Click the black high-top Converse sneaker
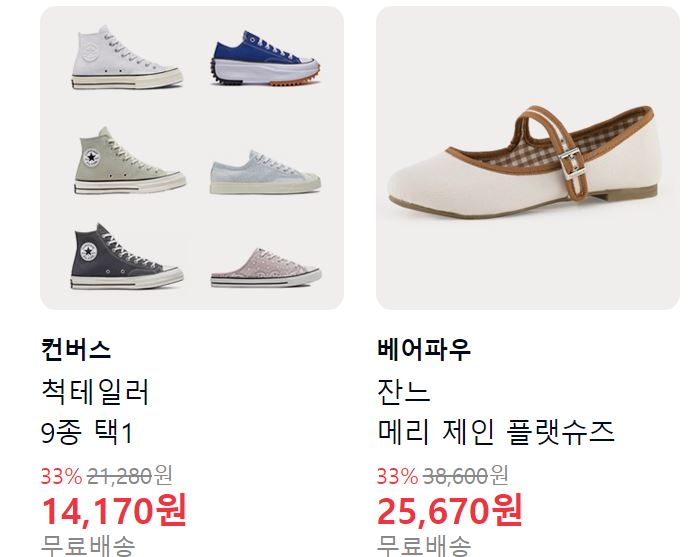The width and height of the screenshot is (700, 557). [x=127, y=256]
